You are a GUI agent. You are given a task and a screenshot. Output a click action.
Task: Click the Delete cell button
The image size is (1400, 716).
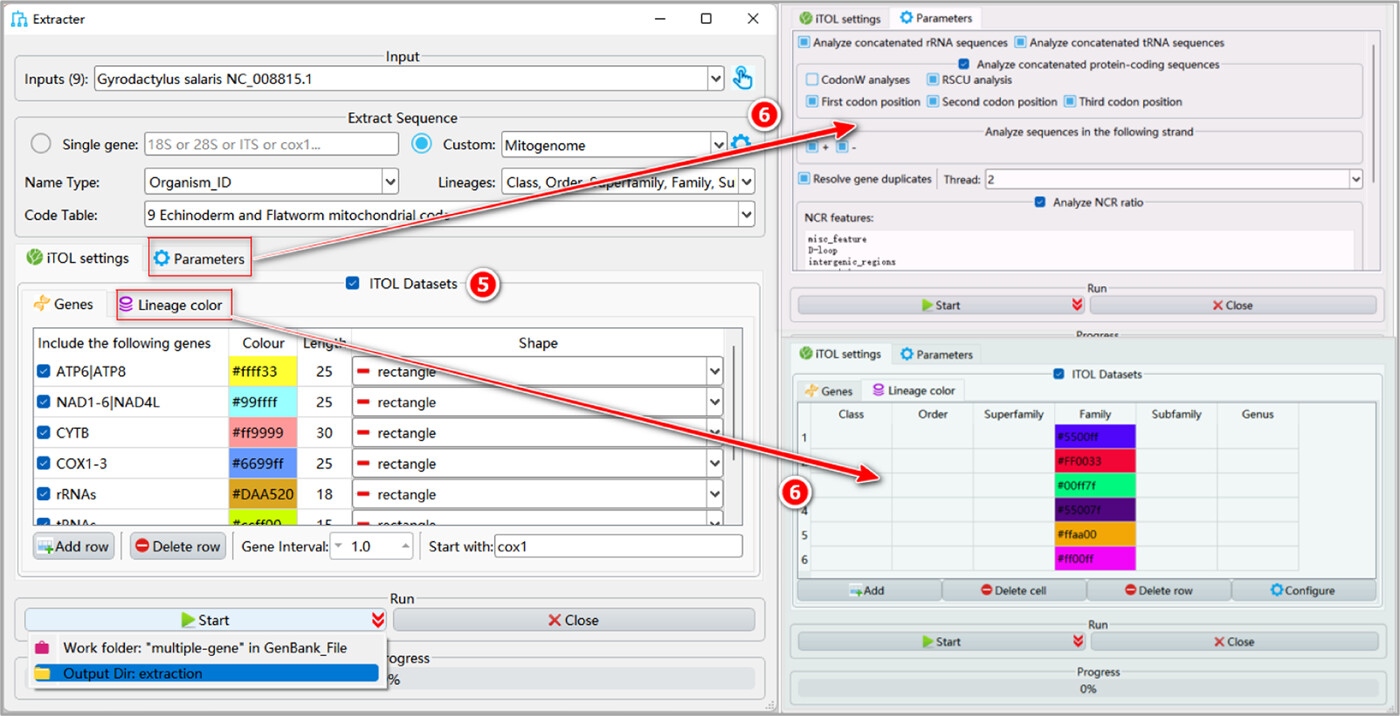point(1014,590)
